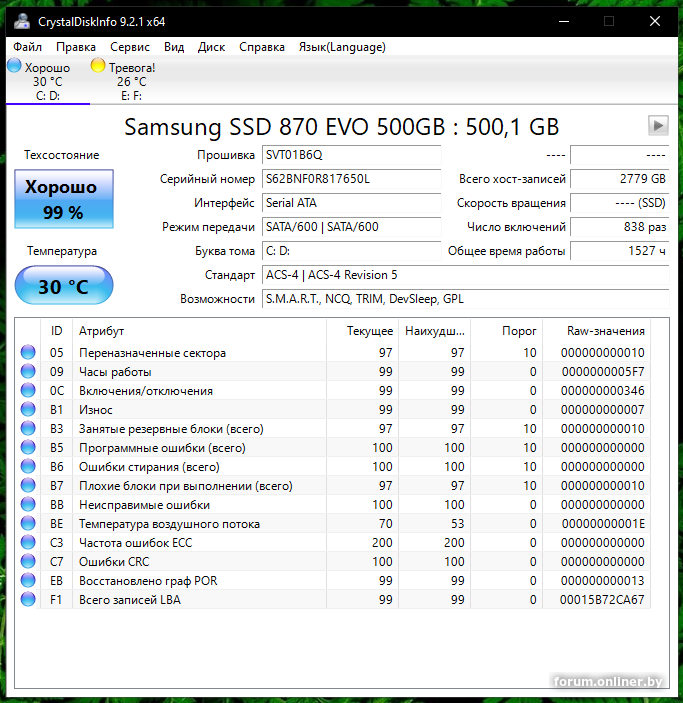Click the status orb for attribute BB
The height and width of the screenshot is (703, 683).
[28, 504]
